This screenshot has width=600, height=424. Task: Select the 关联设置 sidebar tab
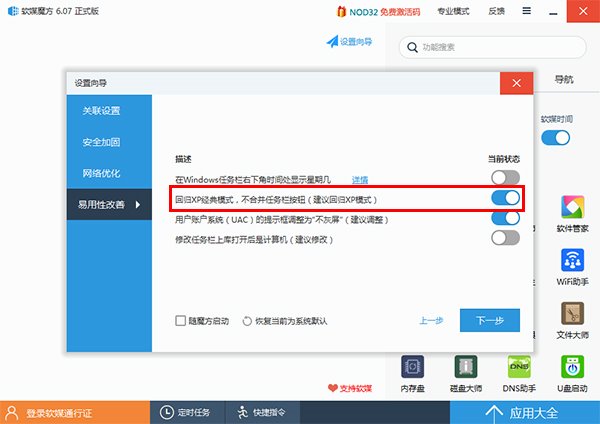(x=109, y=111)
